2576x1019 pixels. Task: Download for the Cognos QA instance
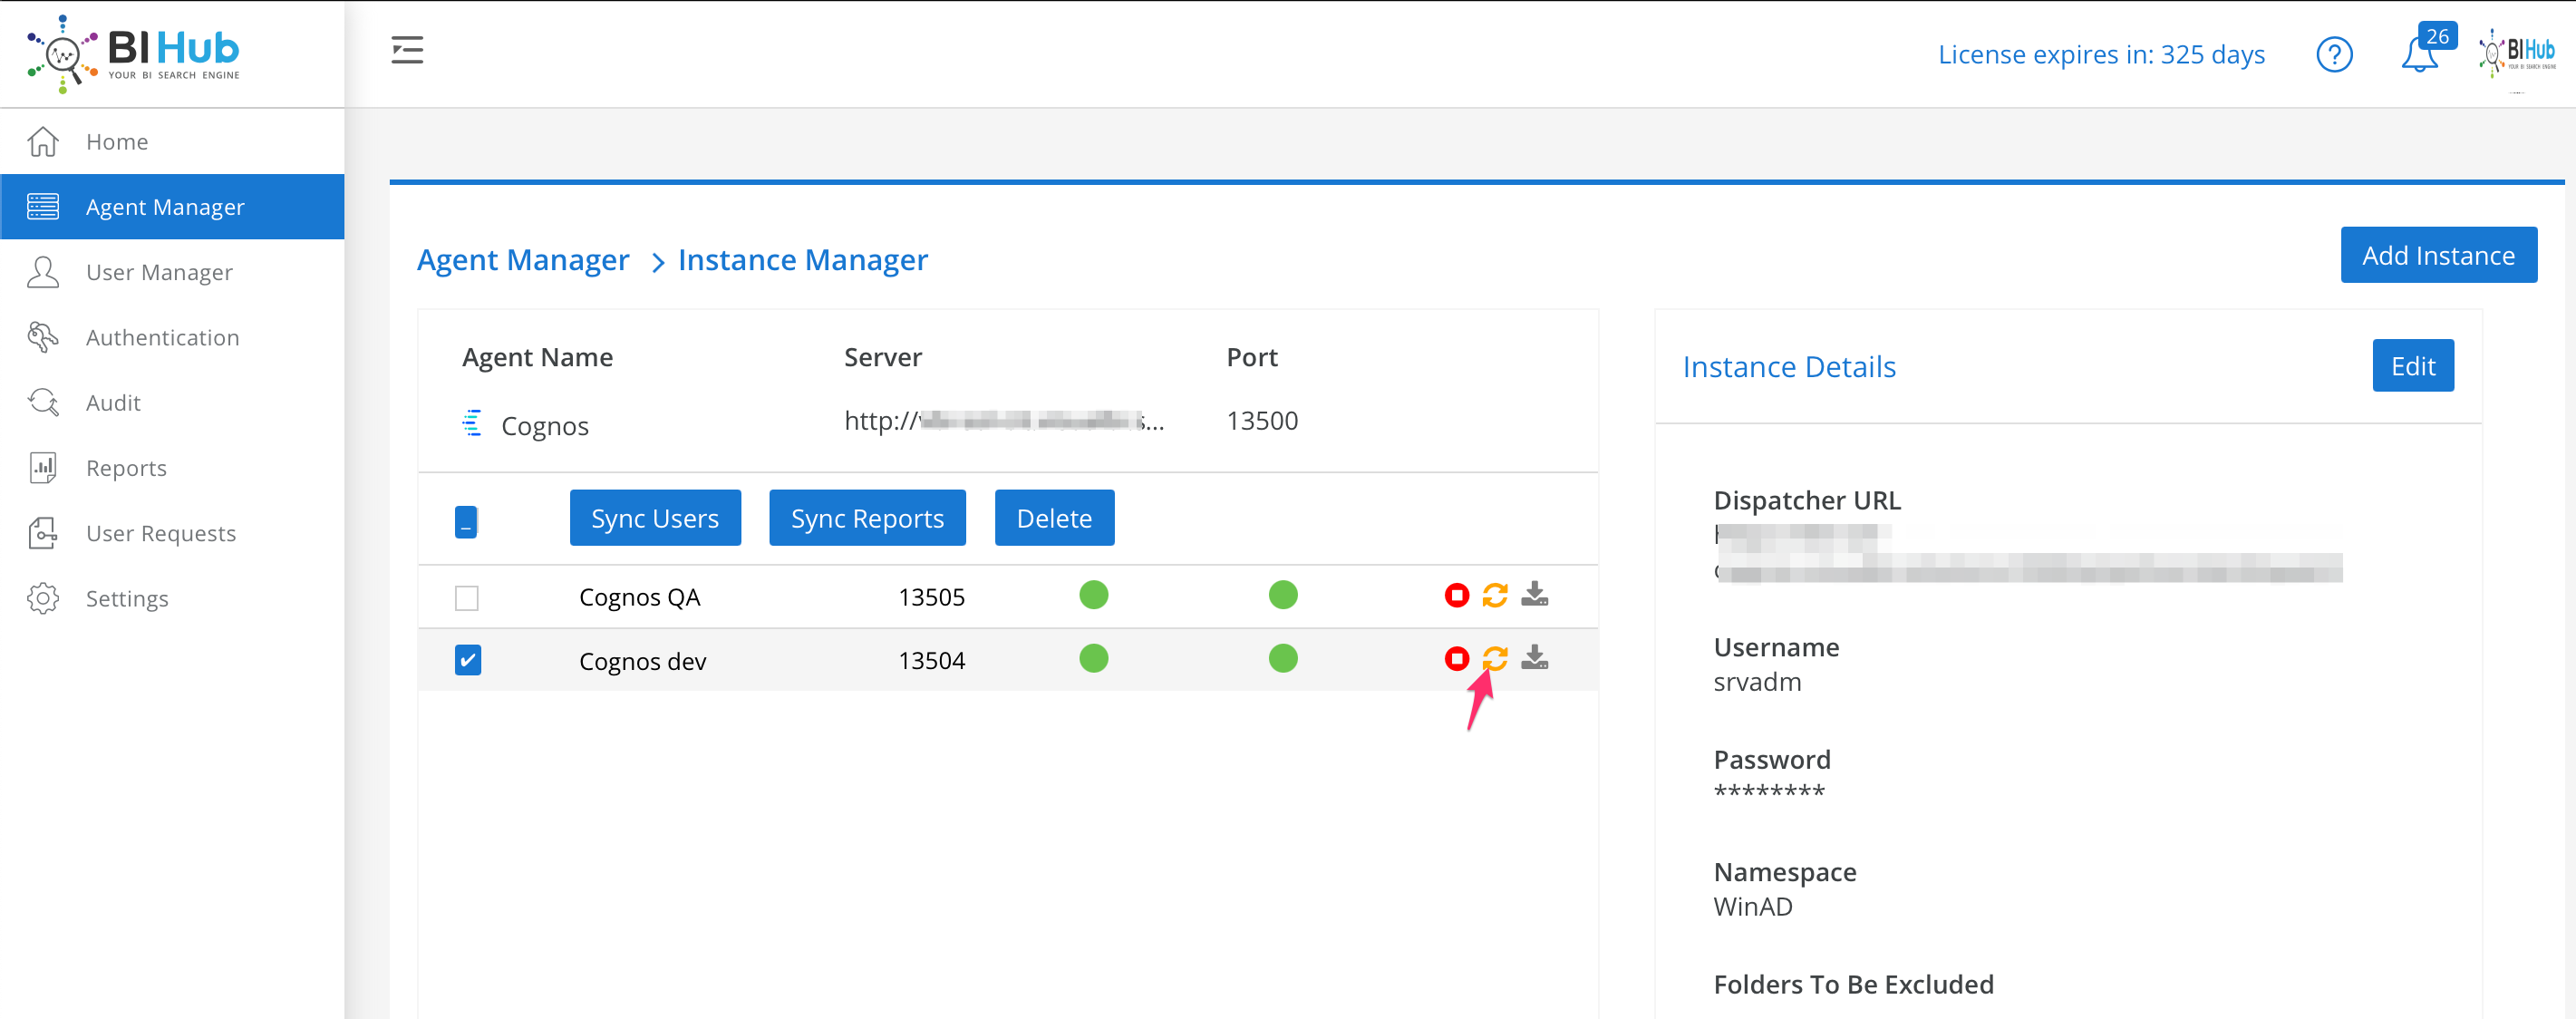click(1535, 594)
